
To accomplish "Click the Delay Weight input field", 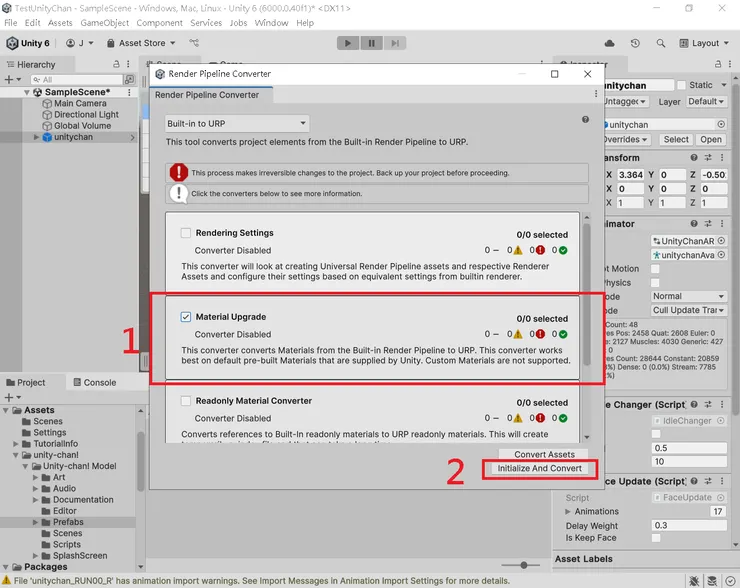I will click(x=689, y=525).
